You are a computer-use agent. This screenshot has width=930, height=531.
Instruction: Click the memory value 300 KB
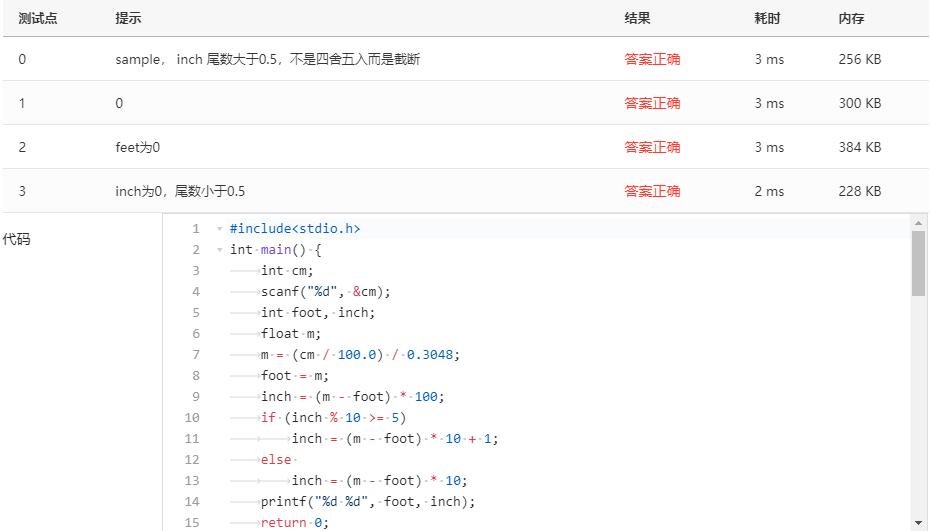860,103
